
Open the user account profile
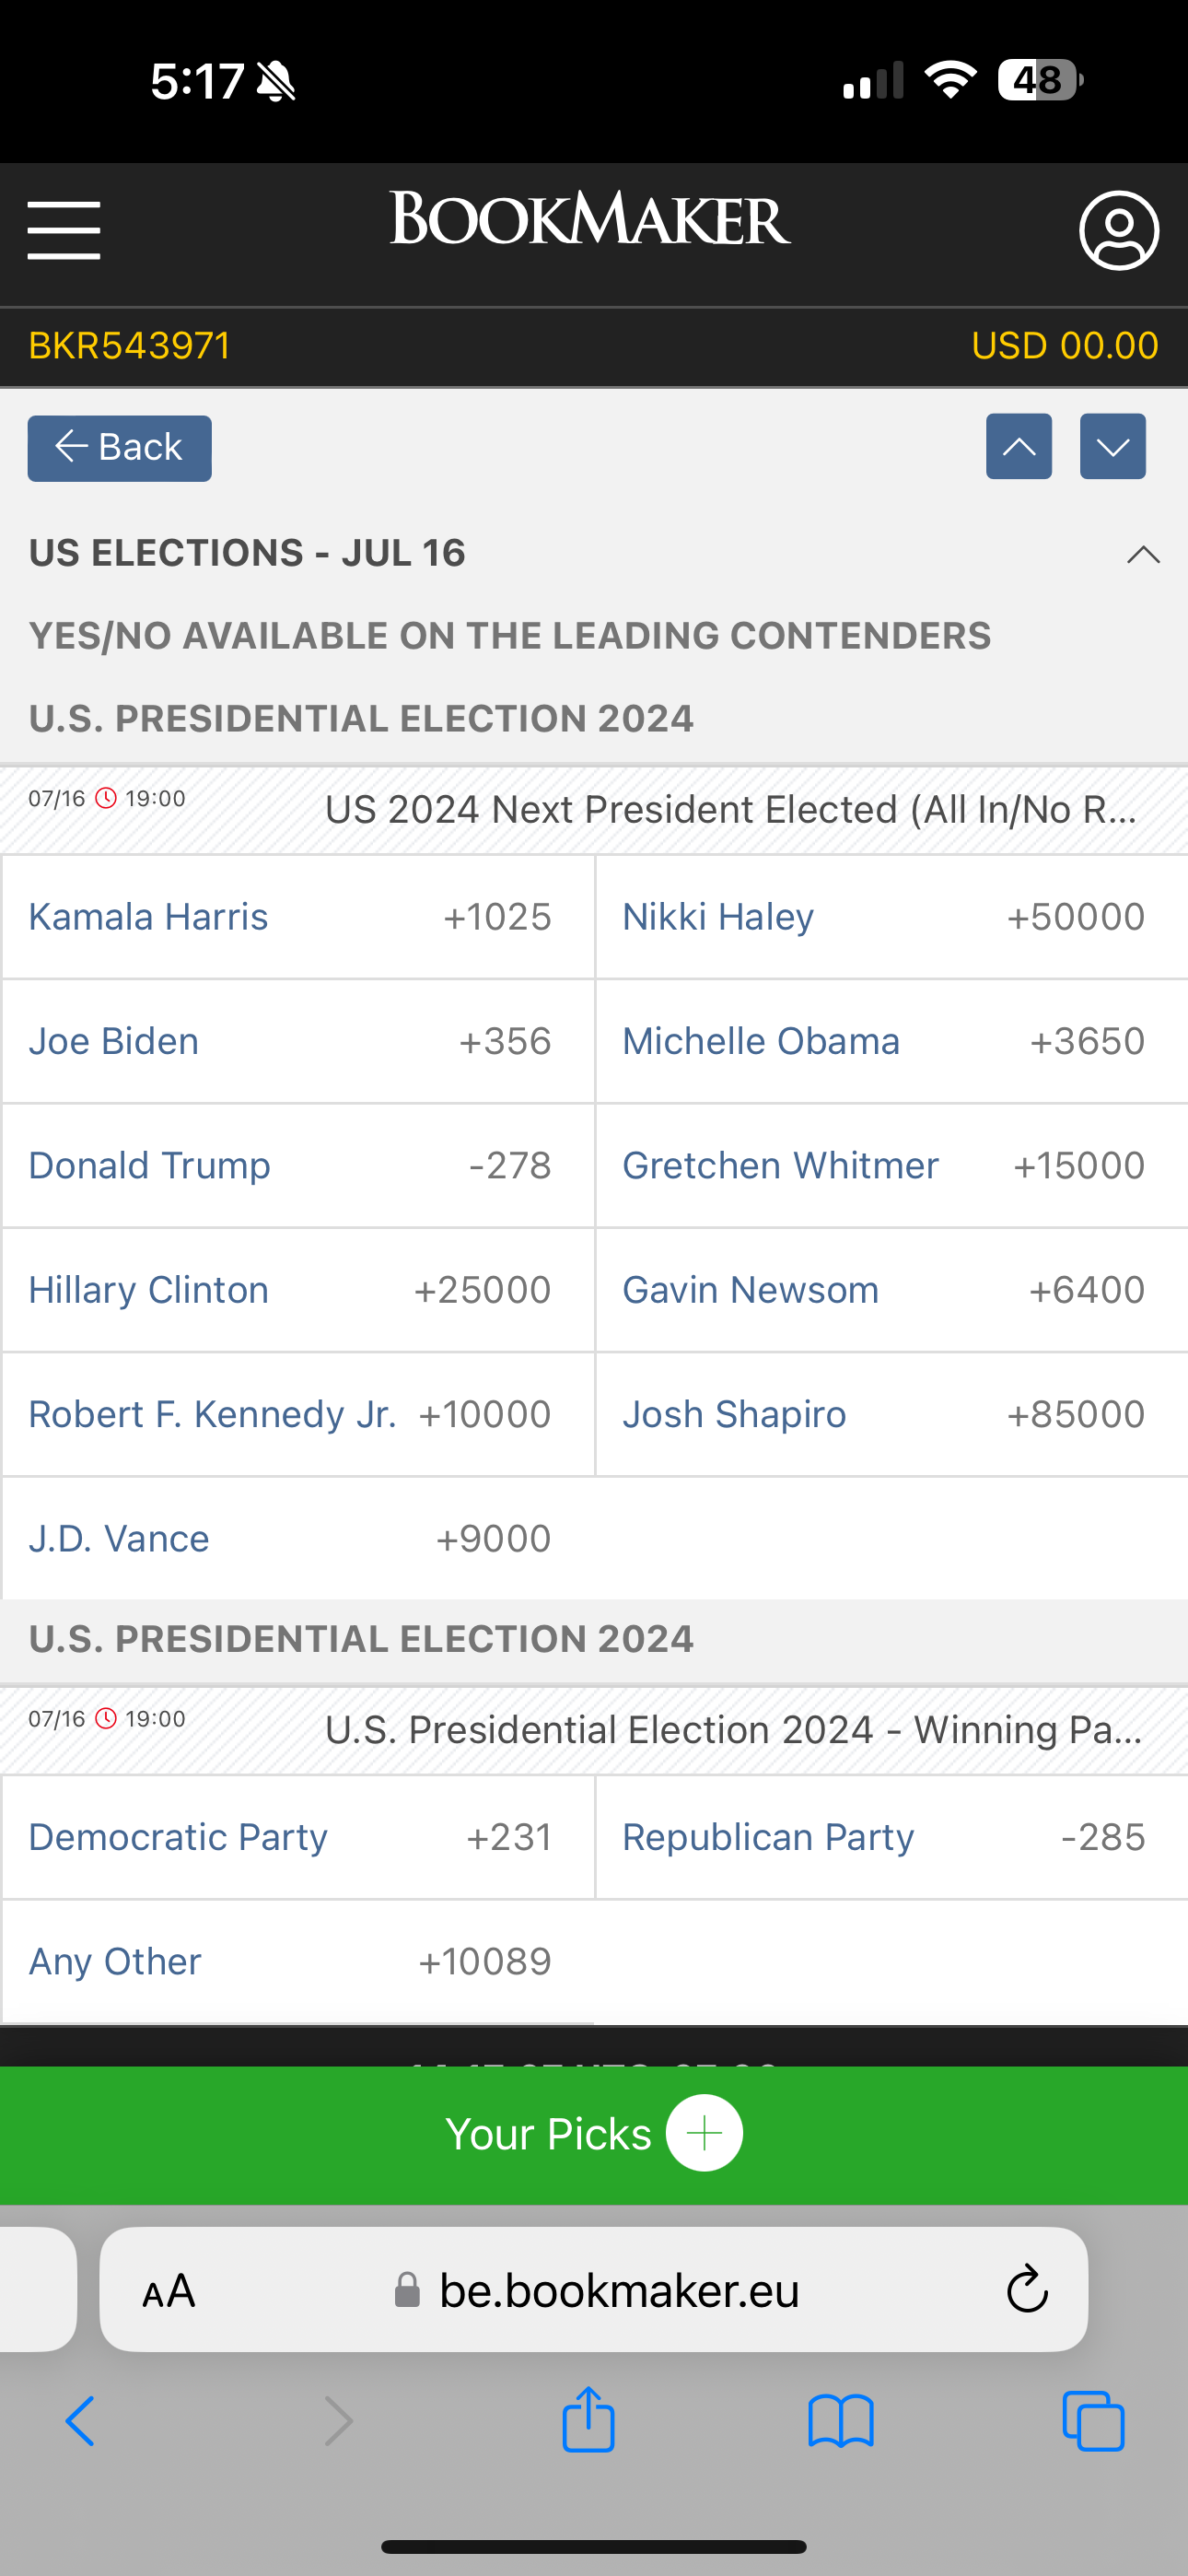(x=1118, y=230)
